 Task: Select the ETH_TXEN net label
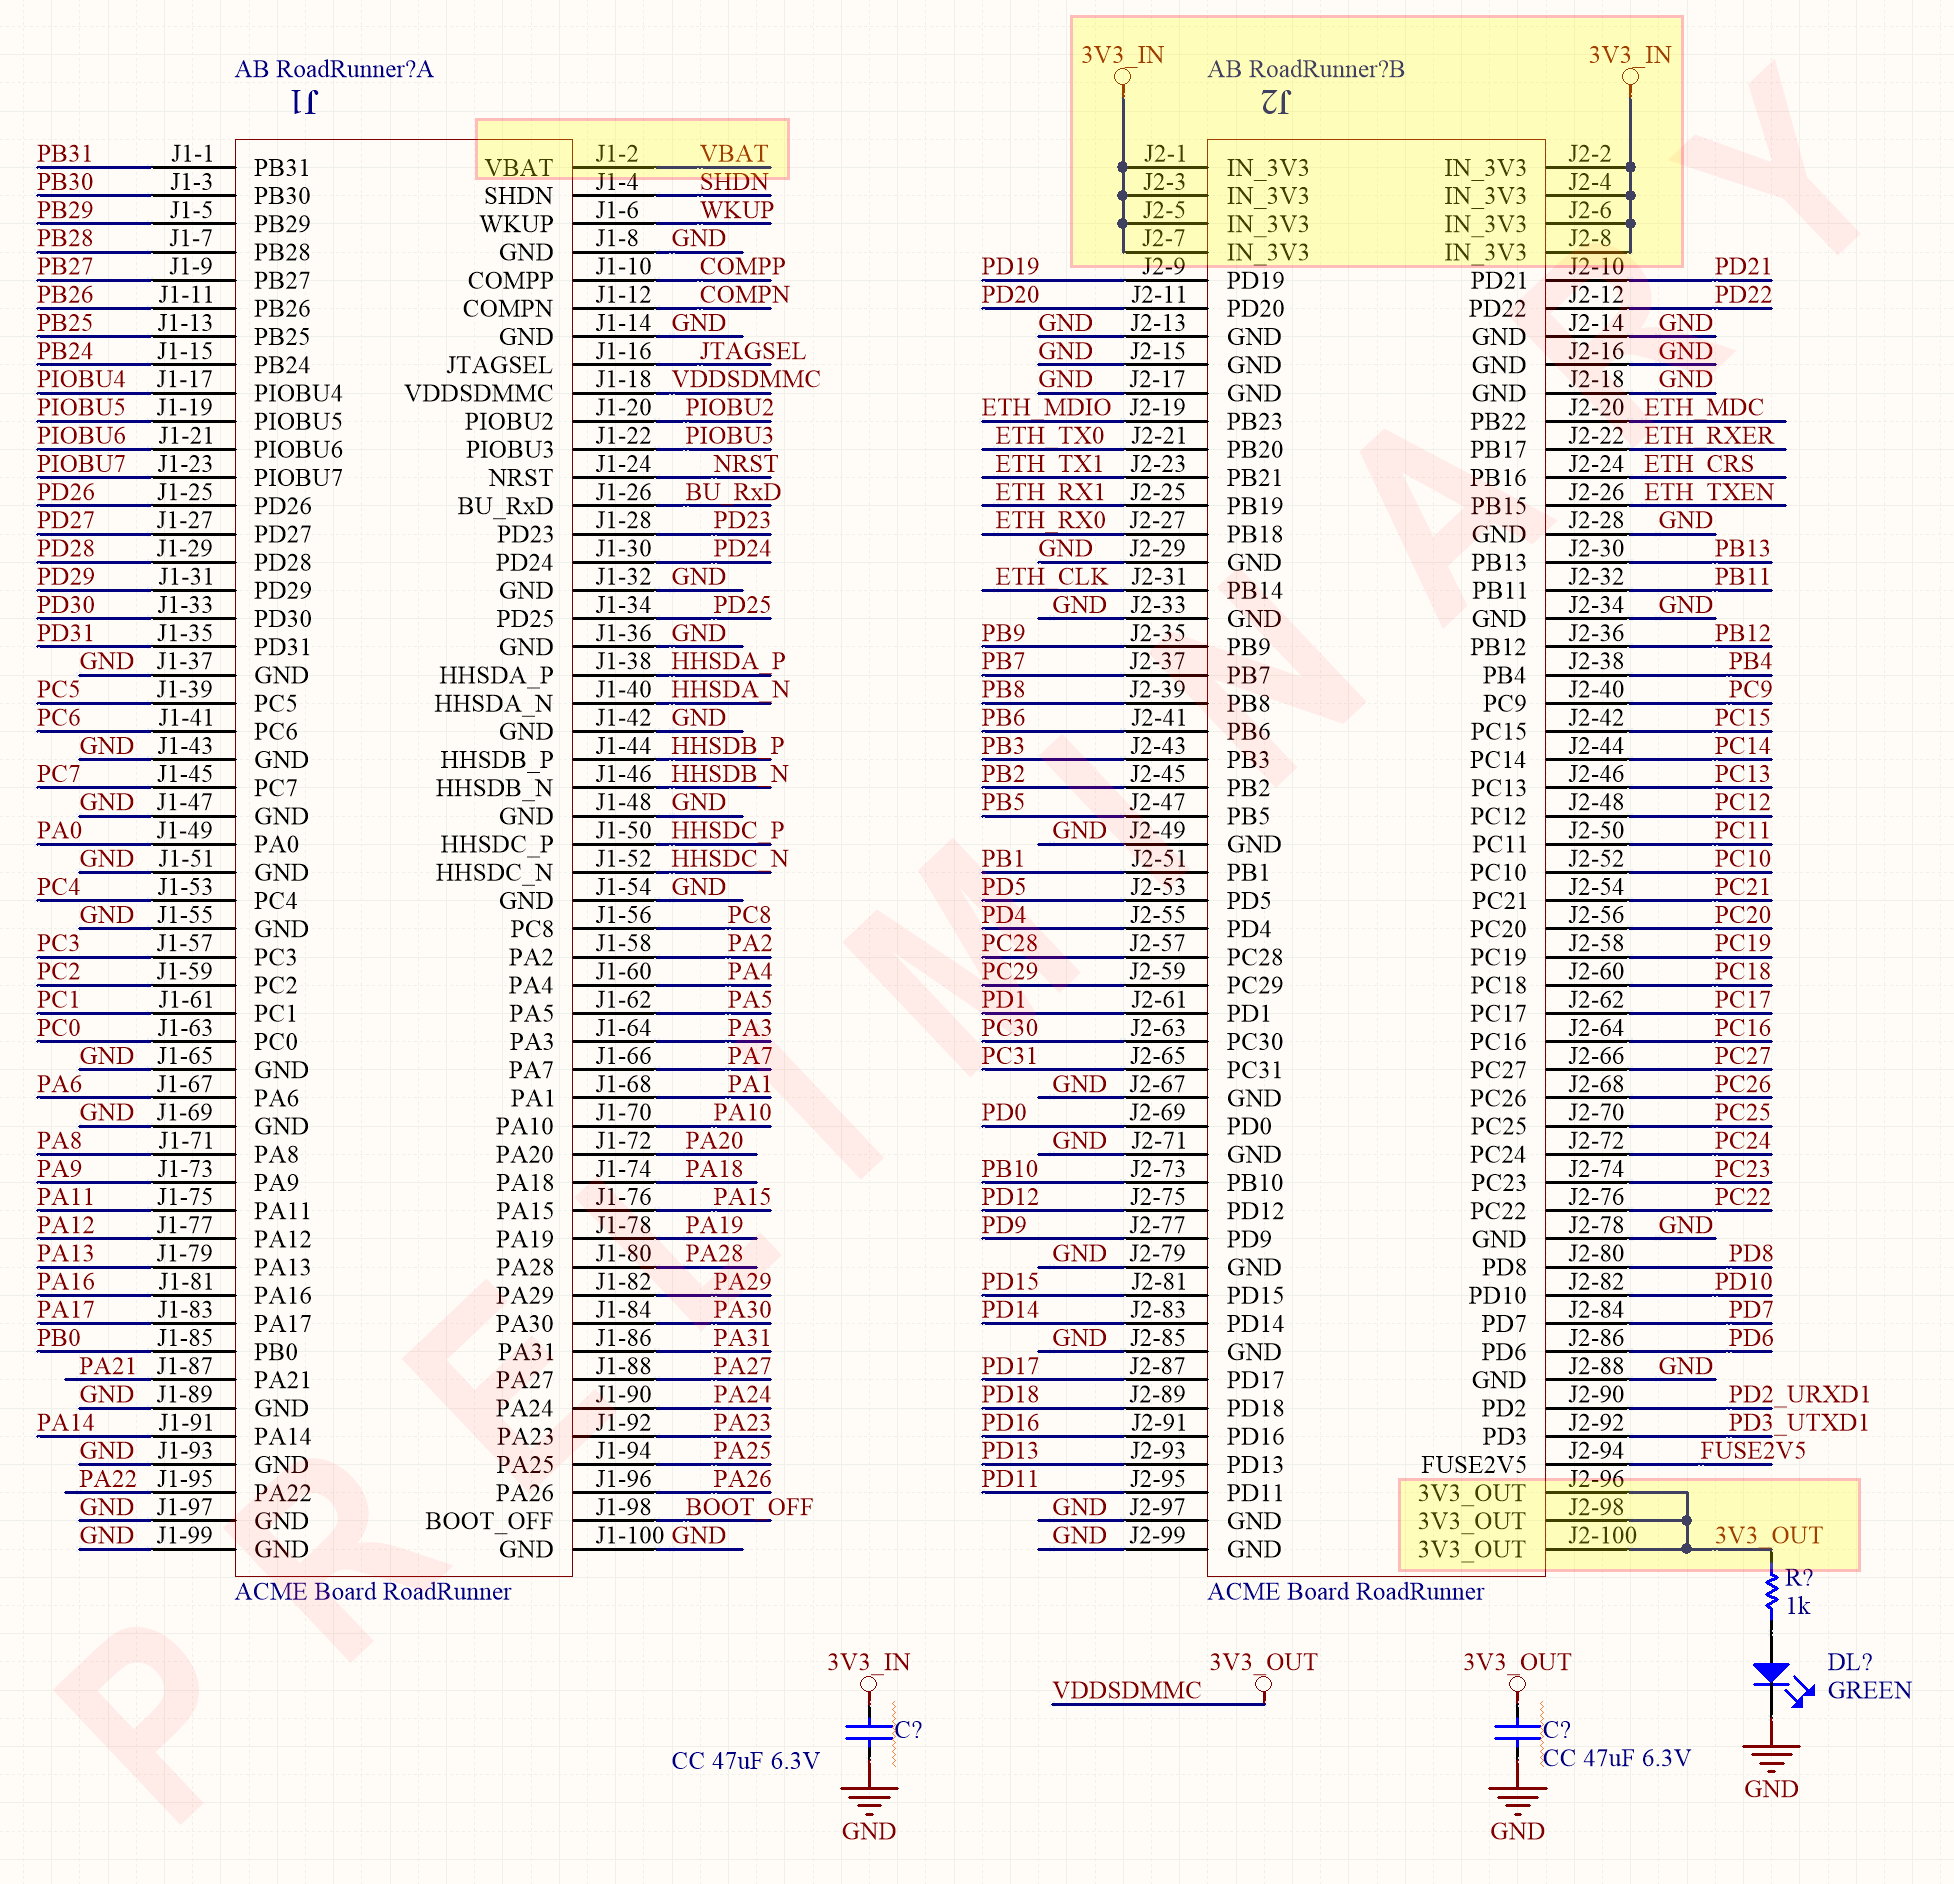1709,492
